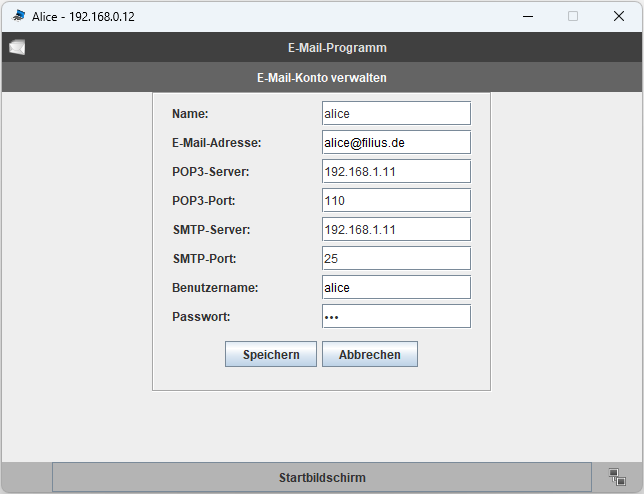Click the network computers icon at bottom right
The height and width of the screenshot is (494, 644).
[x=617, y=477]
